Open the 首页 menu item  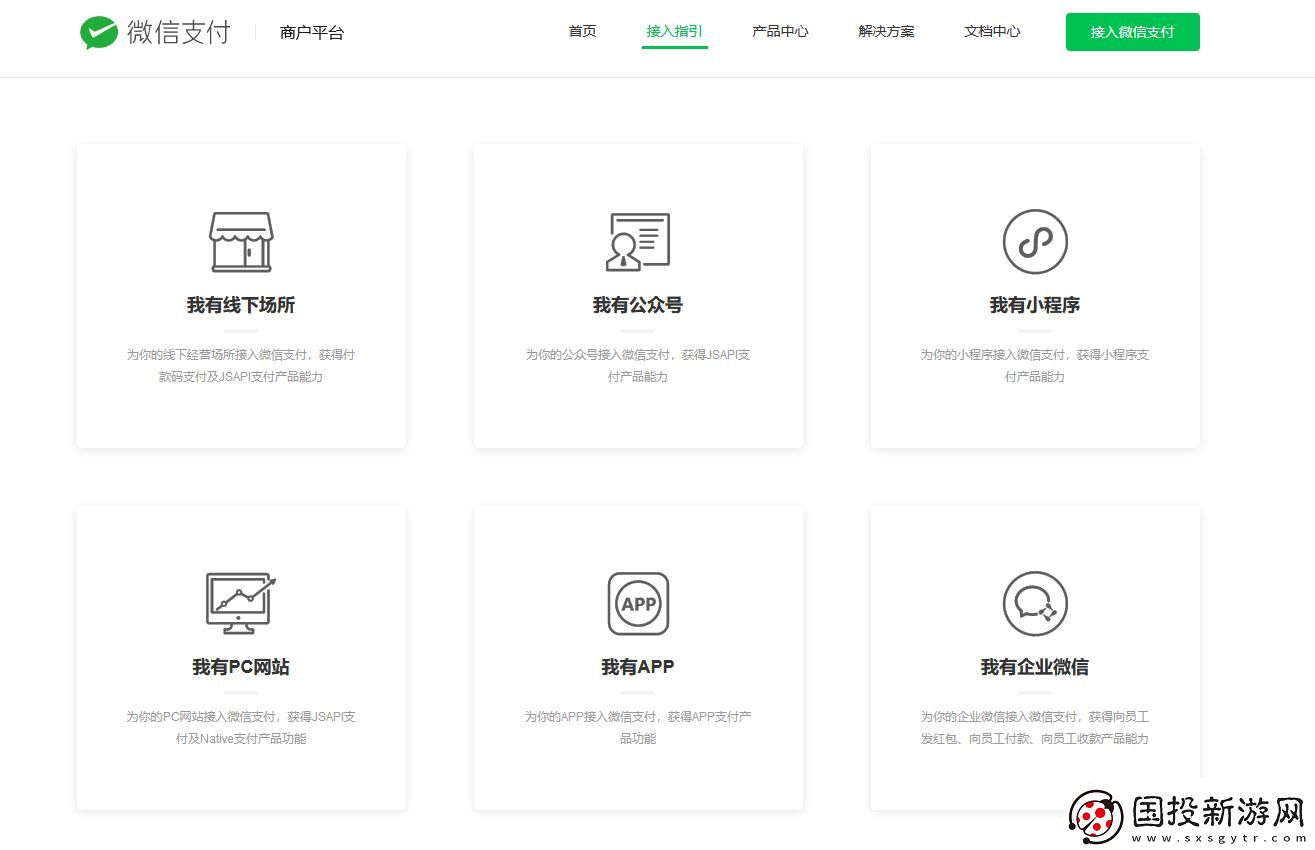pyautogui.click(x=581, y=31)
